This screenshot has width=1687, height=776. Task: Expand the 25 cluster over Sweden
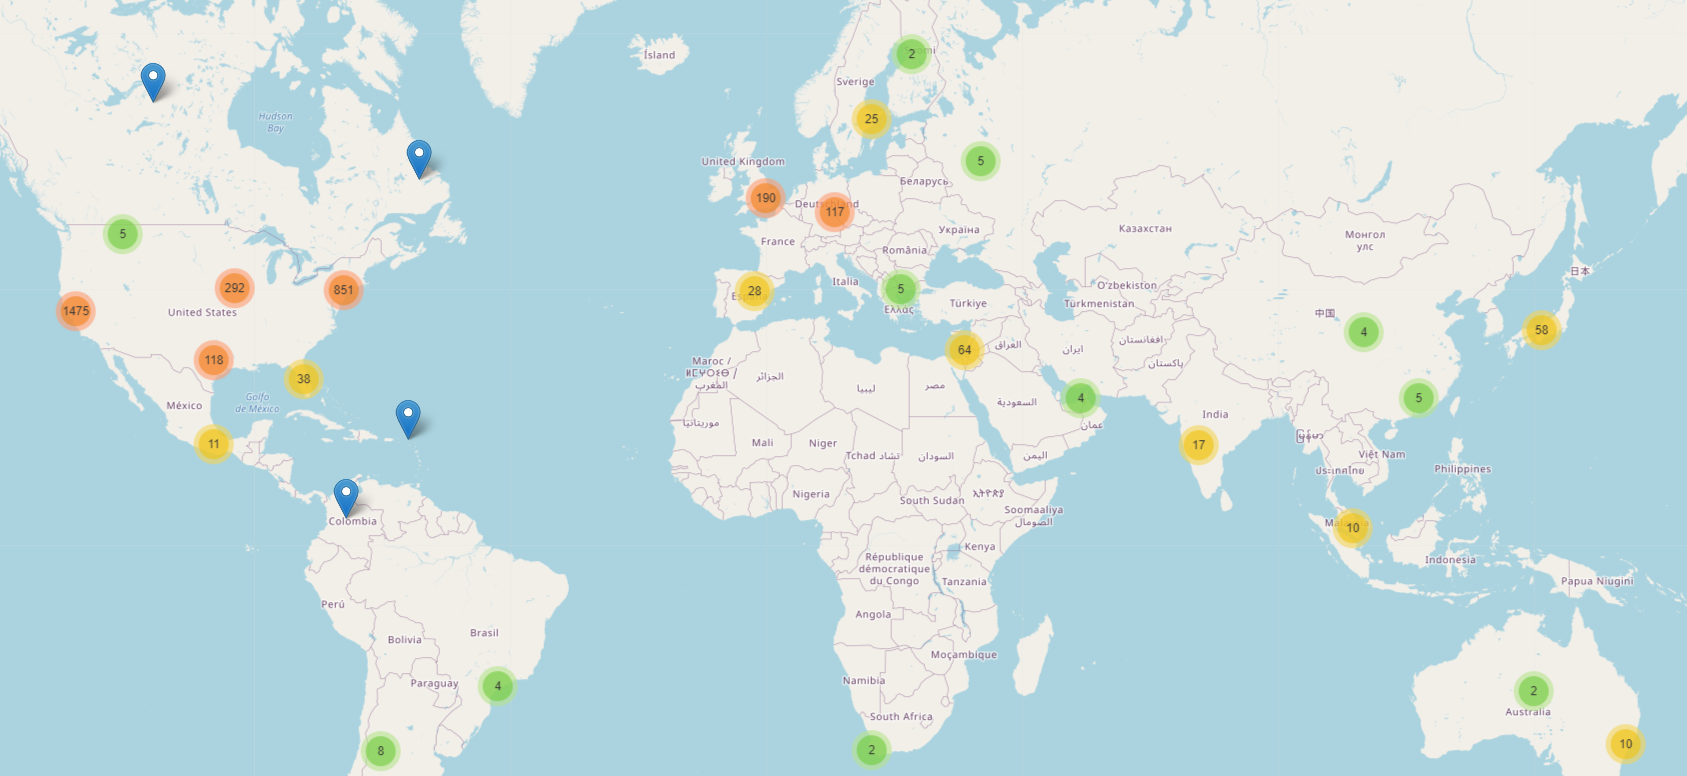[x=871, y=119]
